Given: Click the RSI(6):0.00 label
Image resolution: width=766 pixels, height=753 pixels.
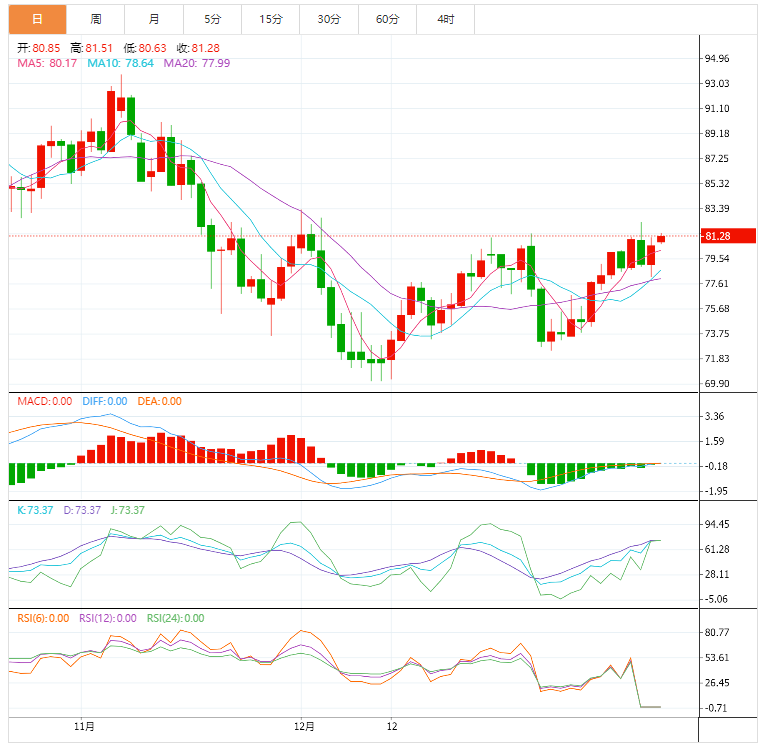Looking at the screenshot, I should tap(43, 618).
